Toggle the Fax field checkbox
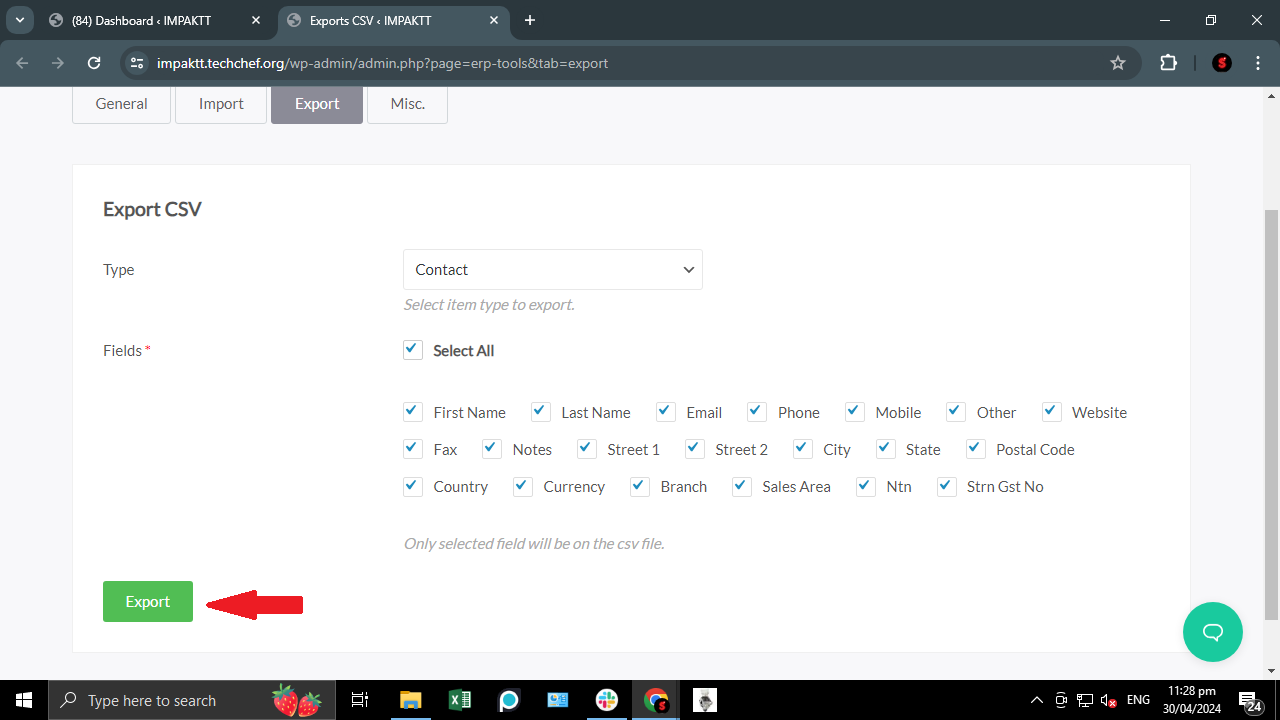 pyautogui.click(x=413, y=449)
